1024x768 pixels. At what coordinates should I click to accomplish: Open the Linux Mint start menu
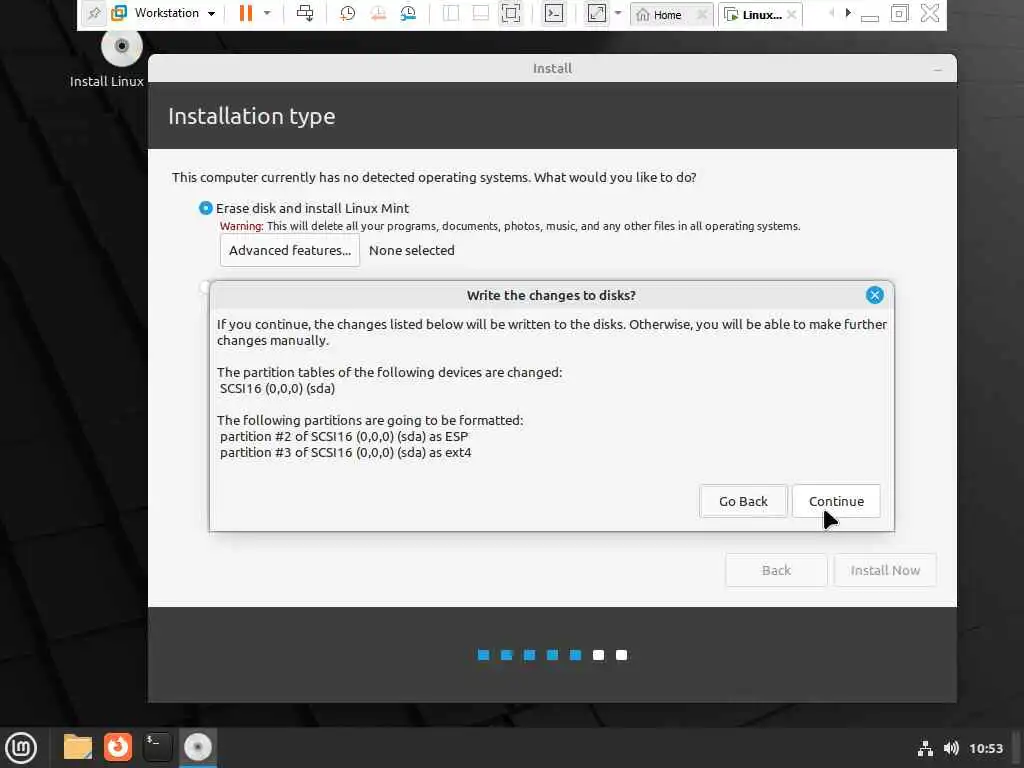[x=21, y=747]
